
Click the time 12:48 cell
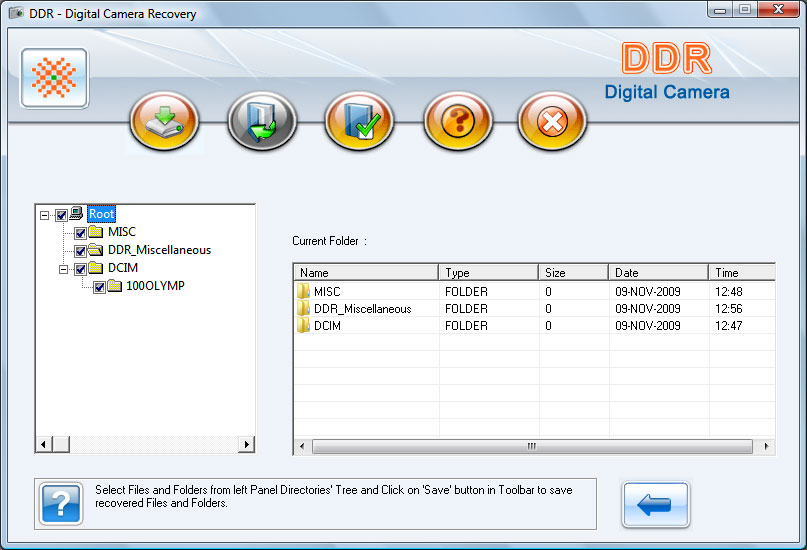point(729,292)
